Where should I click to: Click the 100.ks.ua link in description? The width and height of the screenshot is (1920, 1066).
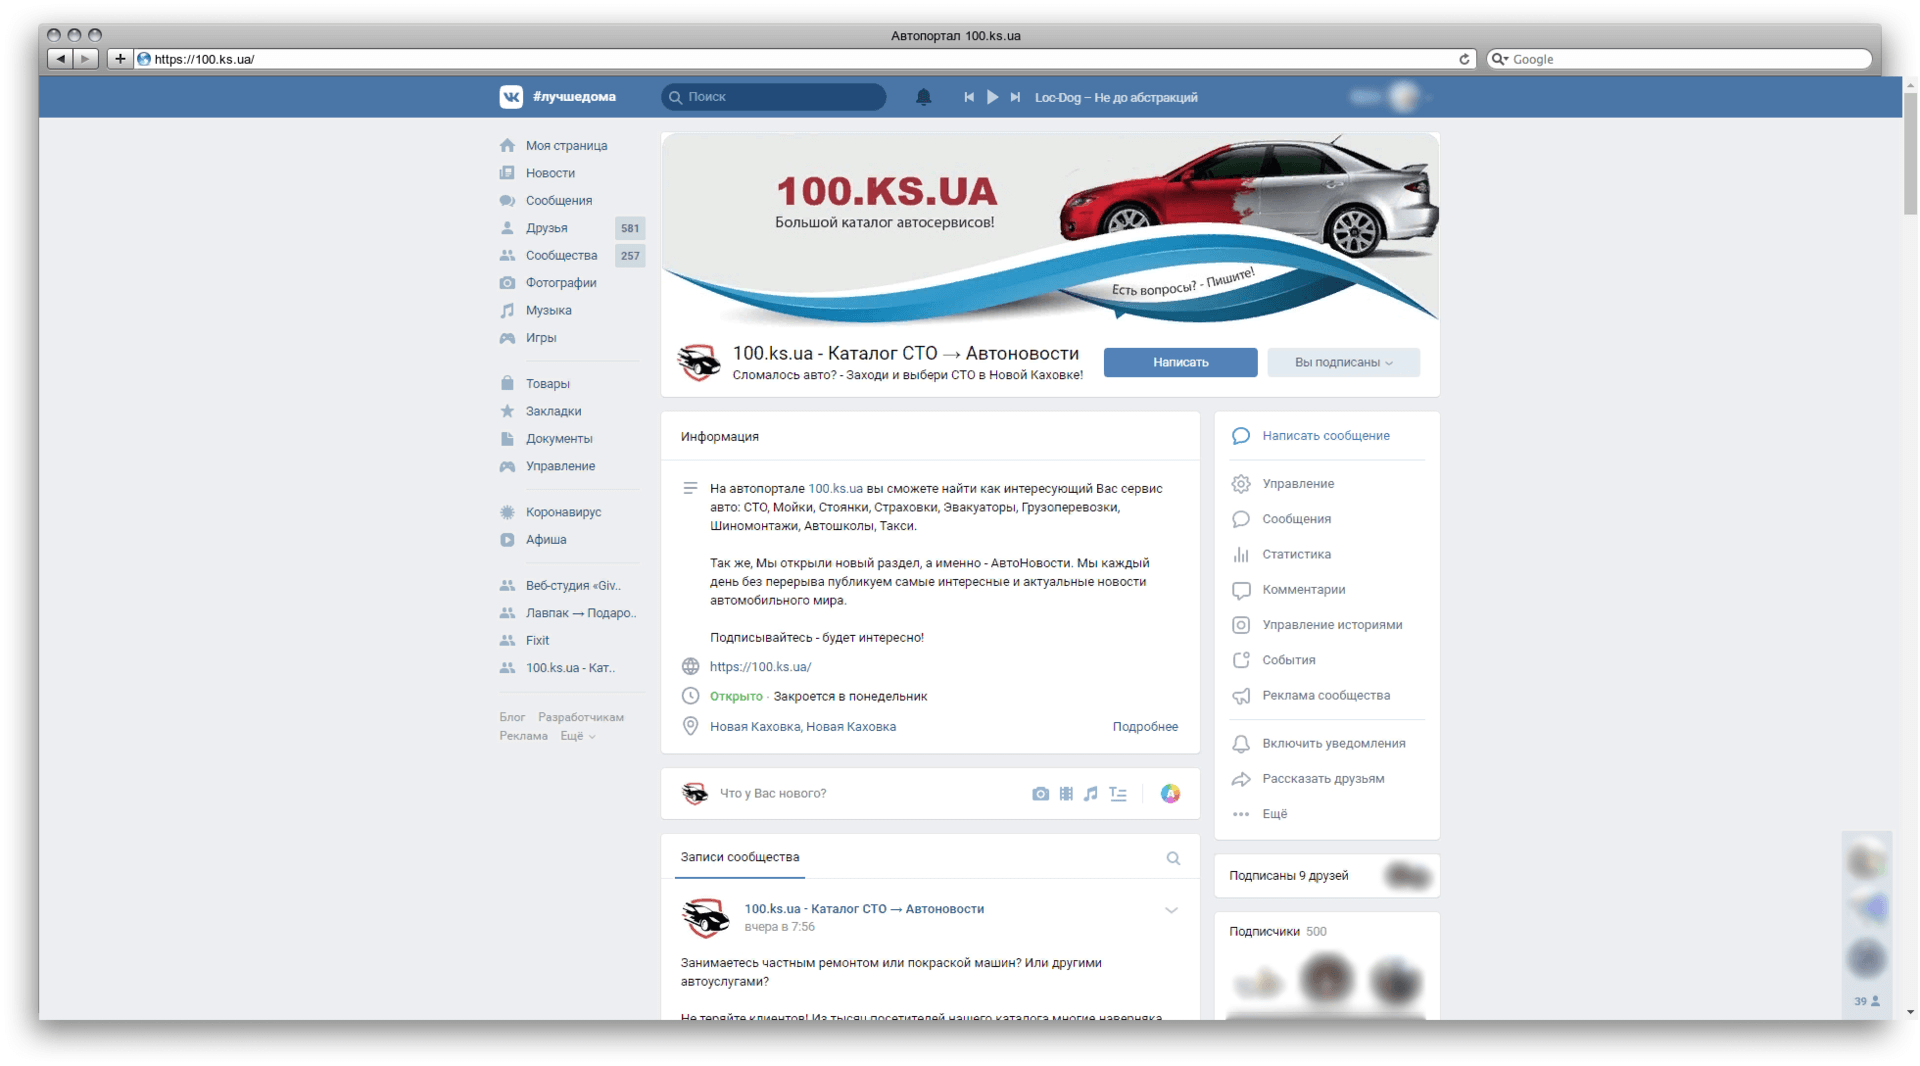pos(835,489)
